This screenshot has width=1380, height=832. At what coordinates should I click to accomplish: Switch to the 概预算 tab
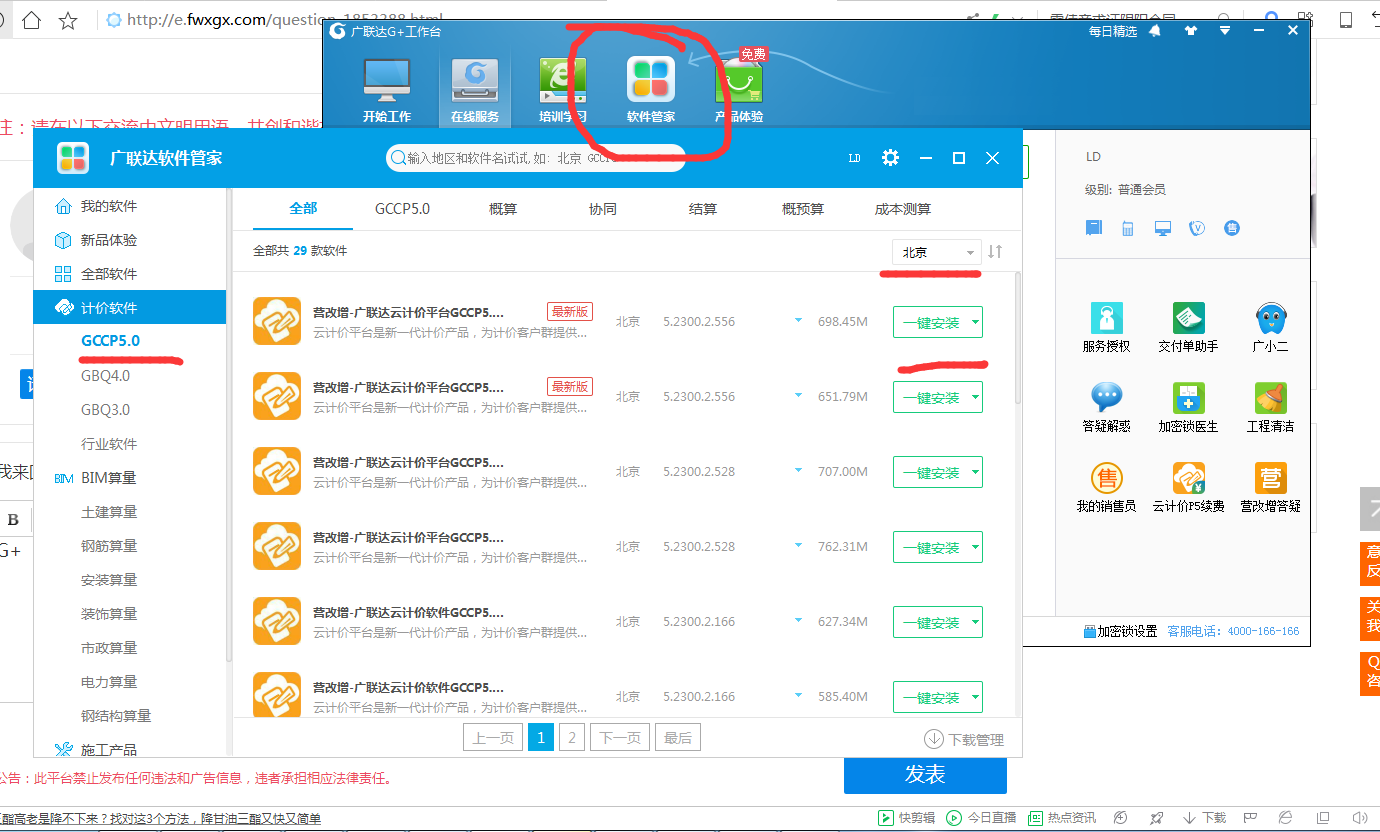803,209
